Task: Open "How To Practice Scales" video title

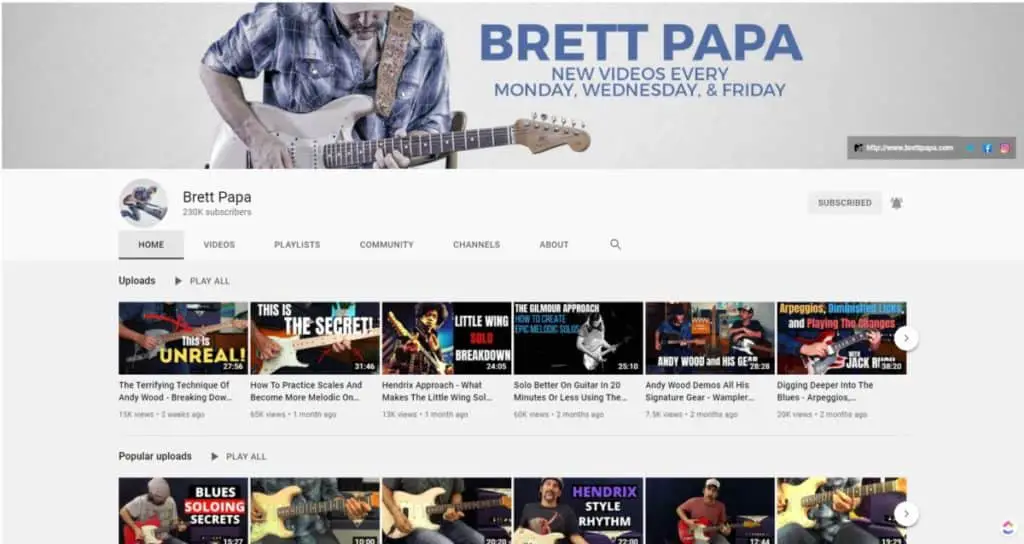Action: (306, 391)
